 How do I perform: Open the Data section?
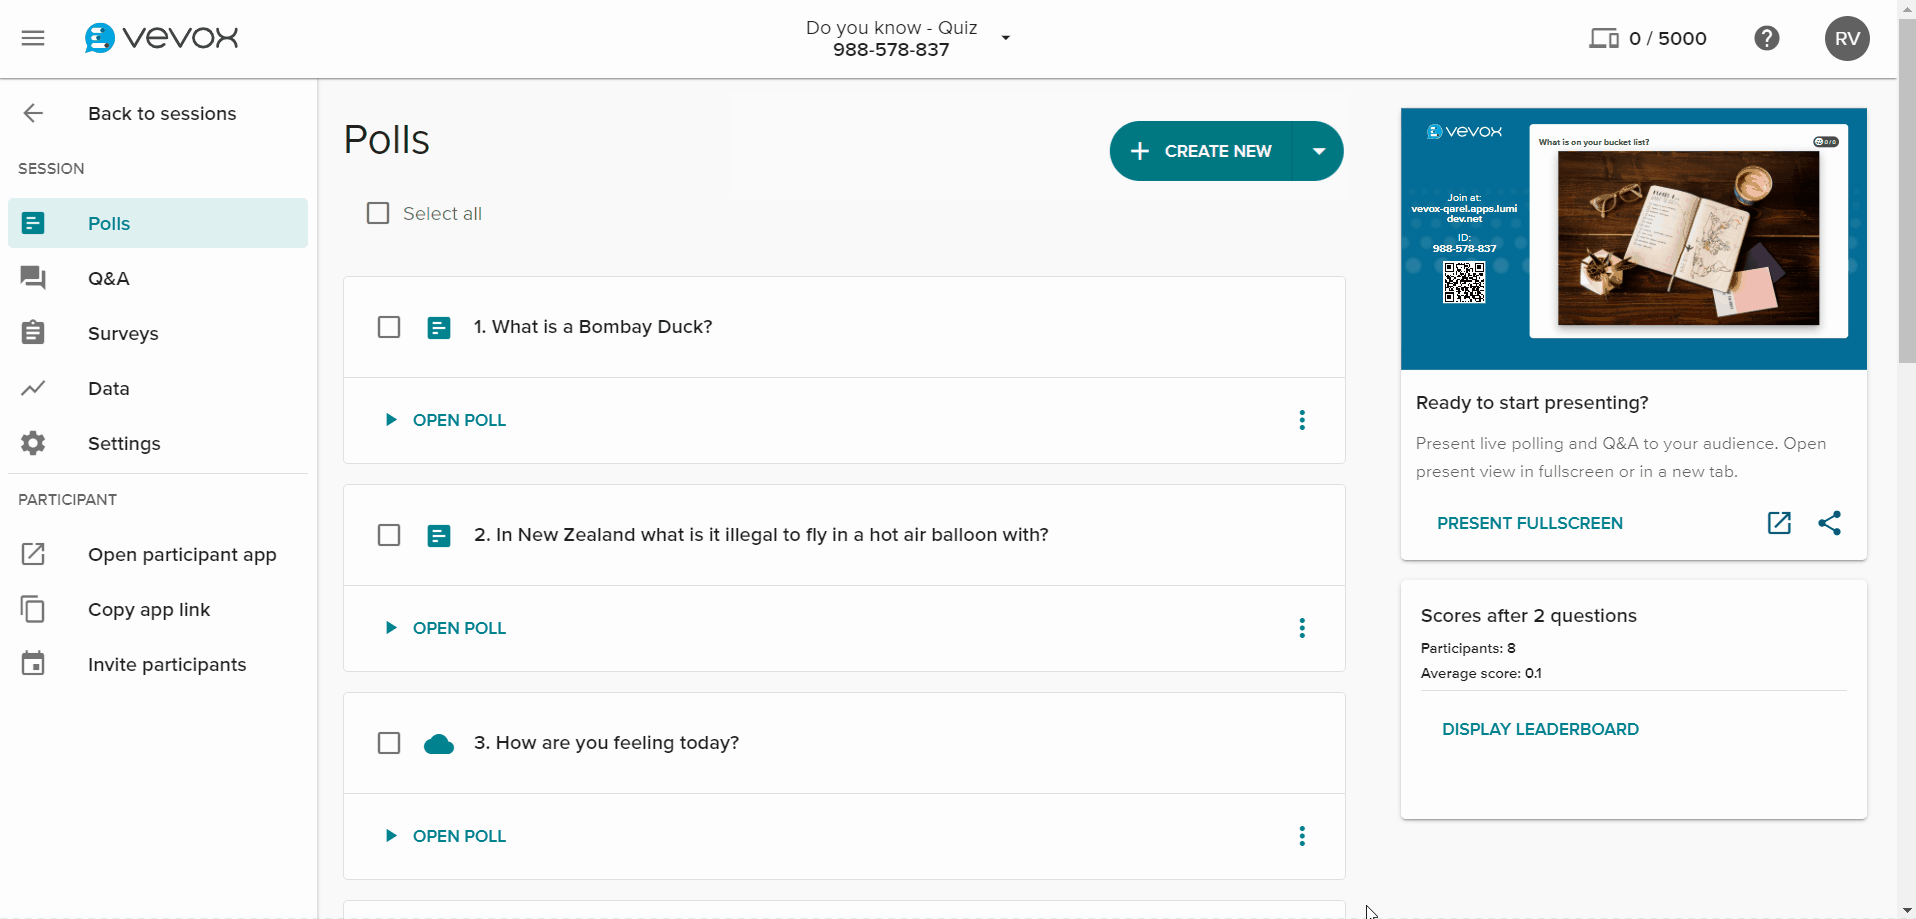click(158, 388)
